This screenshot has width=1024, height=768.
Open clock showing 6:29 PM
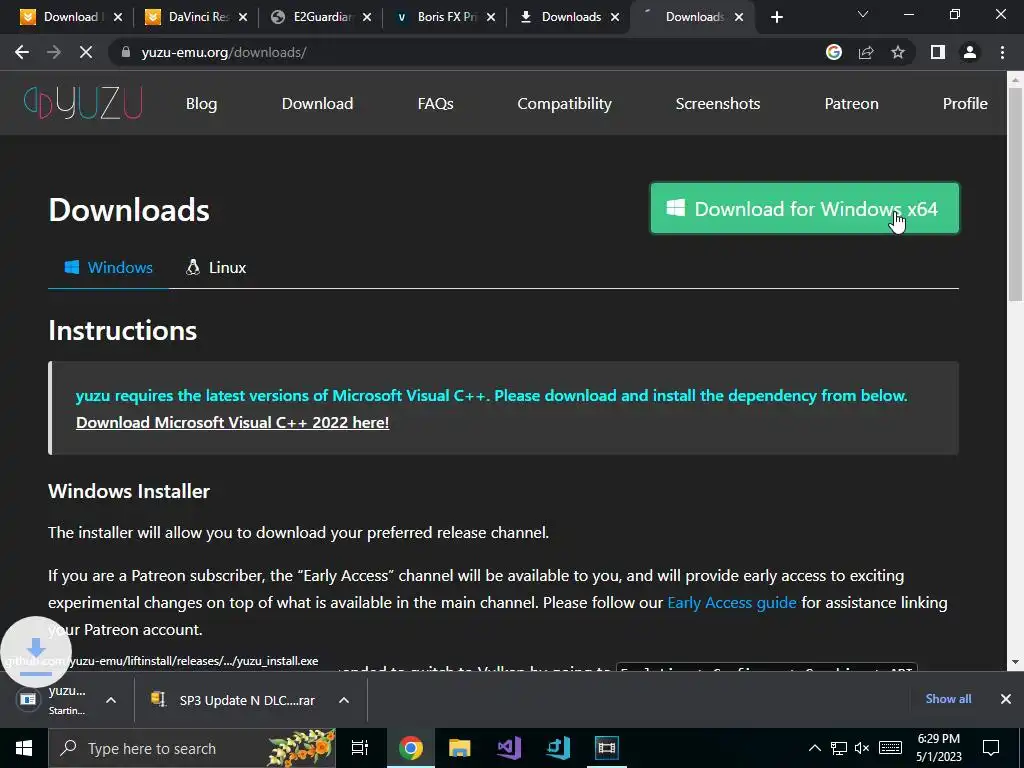938,748
